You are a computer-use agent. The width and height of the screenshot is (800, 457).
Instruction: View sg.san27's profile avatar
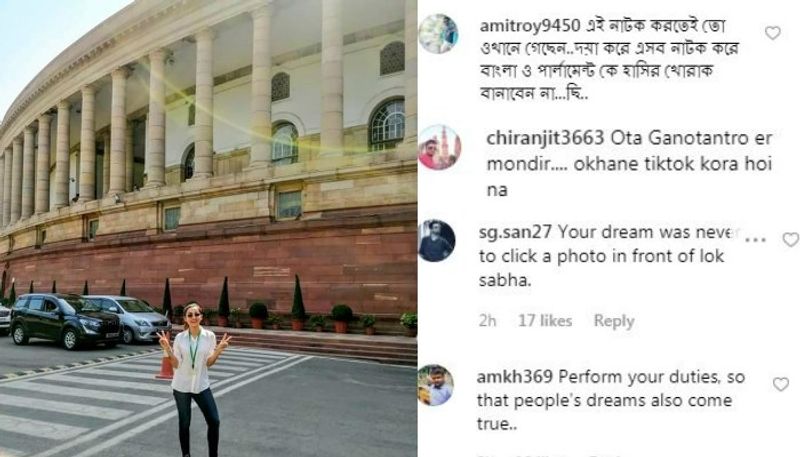coord(437,241)
